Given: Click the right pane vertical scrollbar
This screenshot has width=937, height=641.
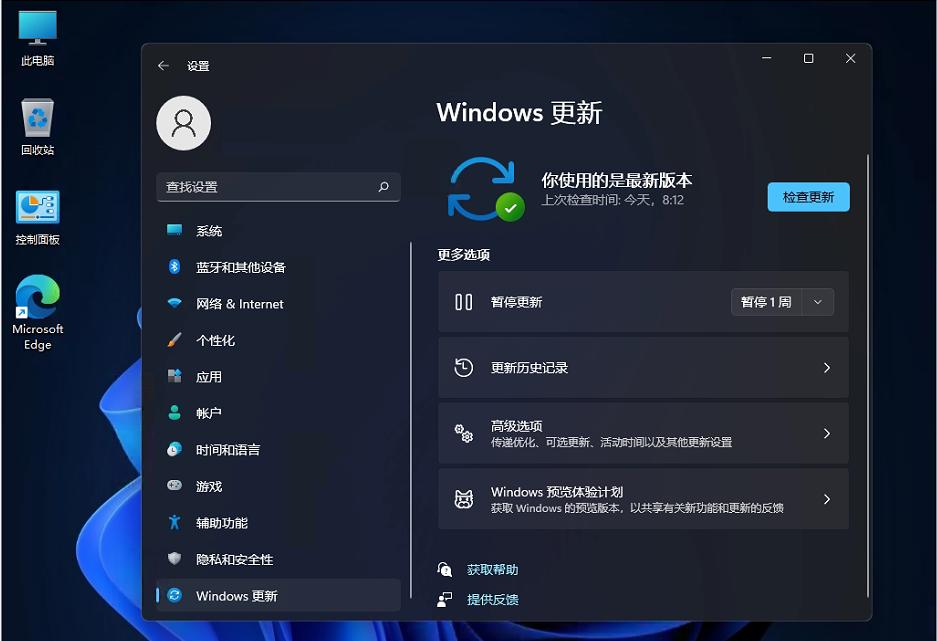Looking at the screenshot, I should pyautogui.click(x=868, y=375).
